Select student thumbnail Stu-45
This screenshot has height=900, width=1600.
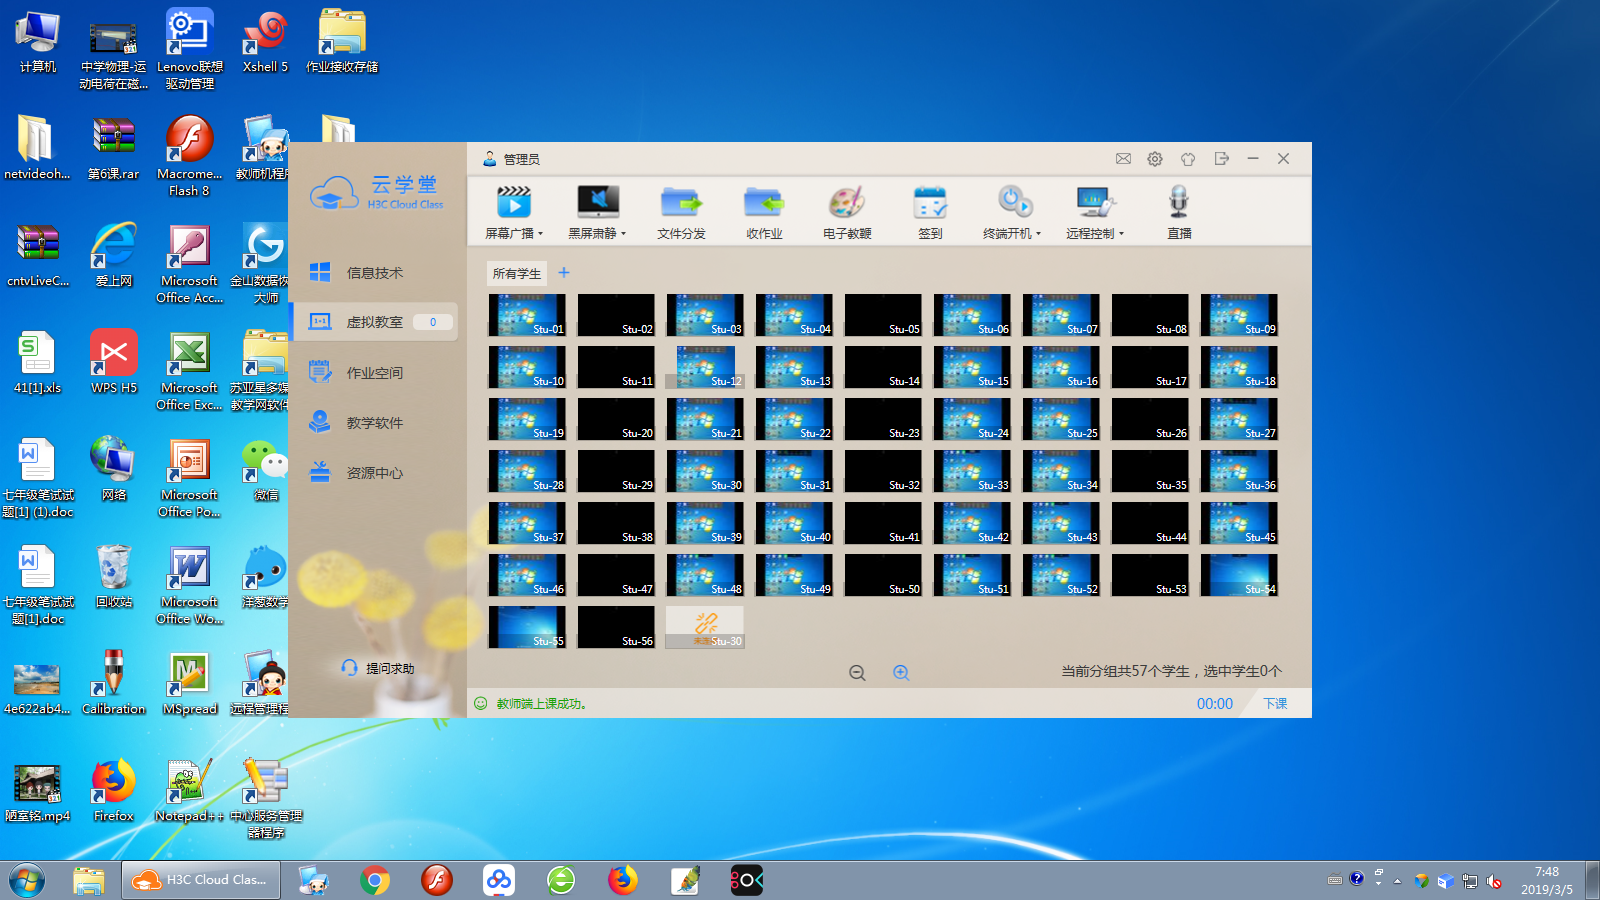tap(1239, 523)
